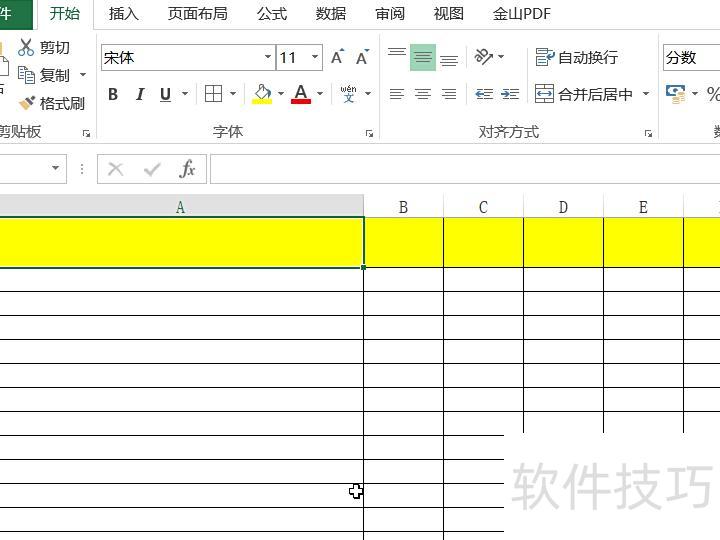Apply red font color
The height and width of the screenshot is (540, 720).
(301, 94)
